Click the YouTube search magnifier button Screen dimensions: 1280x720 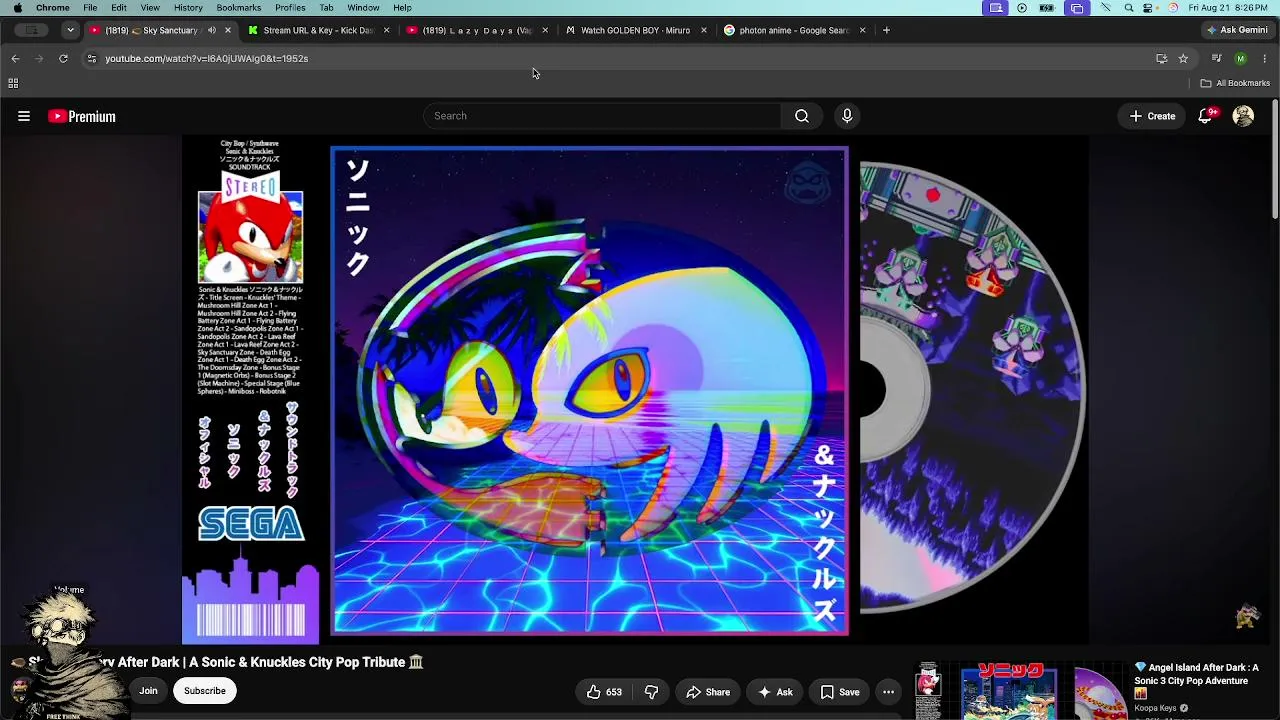tap(801, 116)
